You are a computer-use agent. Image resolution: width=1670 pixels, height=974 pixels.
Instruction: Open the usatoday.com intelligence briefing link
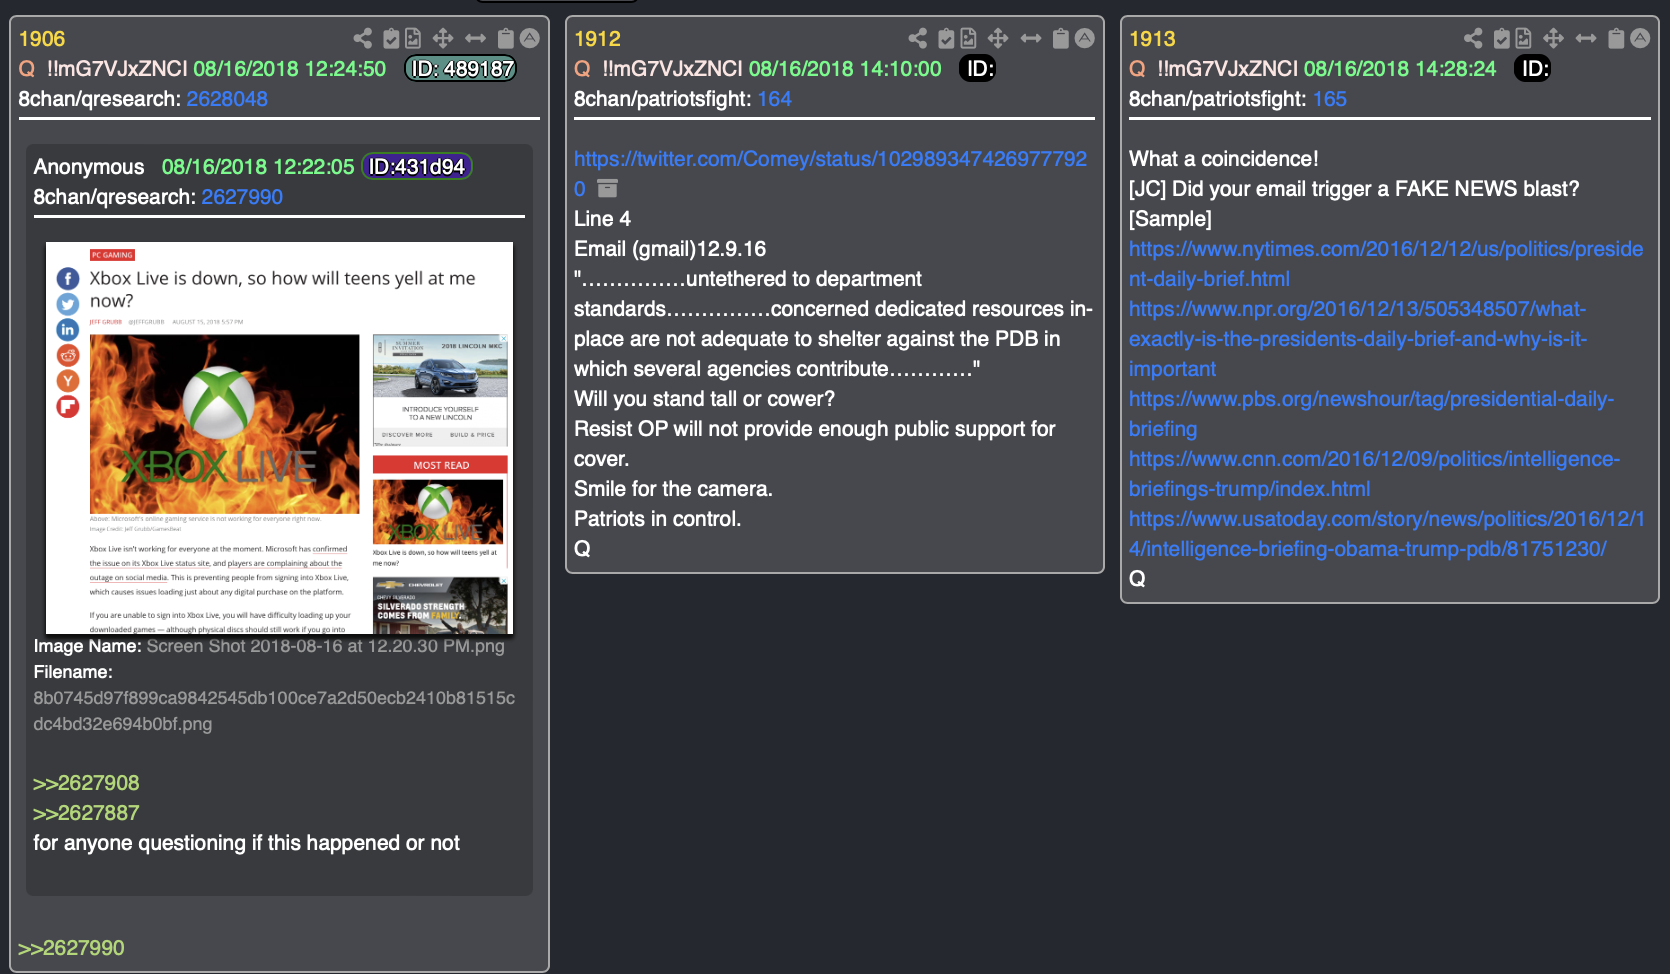tap(1387, 534)
